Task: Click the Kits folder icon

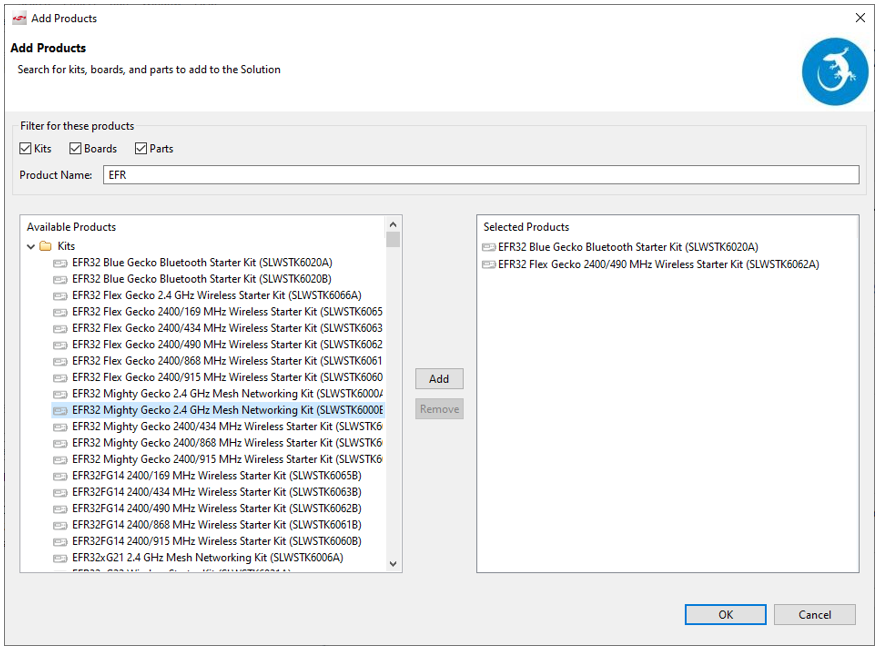Action: (x=46, y=246)
